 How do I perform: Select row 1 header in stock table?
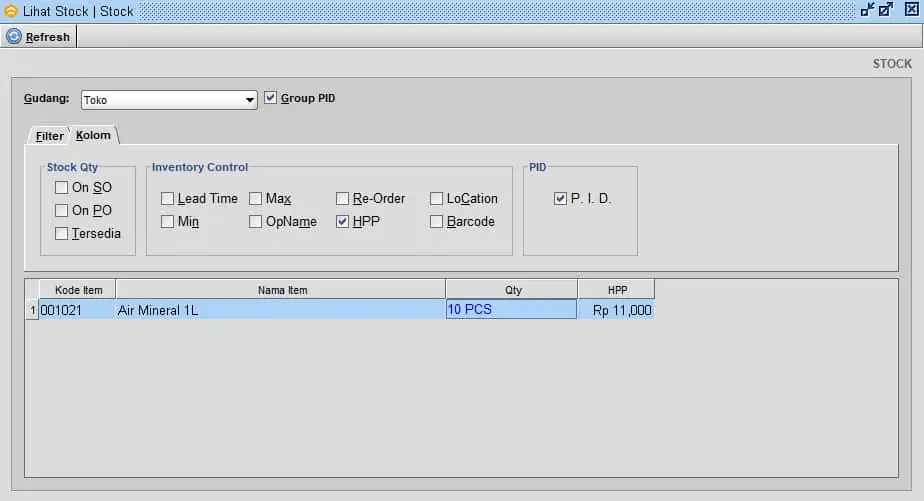click(x=32, y=311)
